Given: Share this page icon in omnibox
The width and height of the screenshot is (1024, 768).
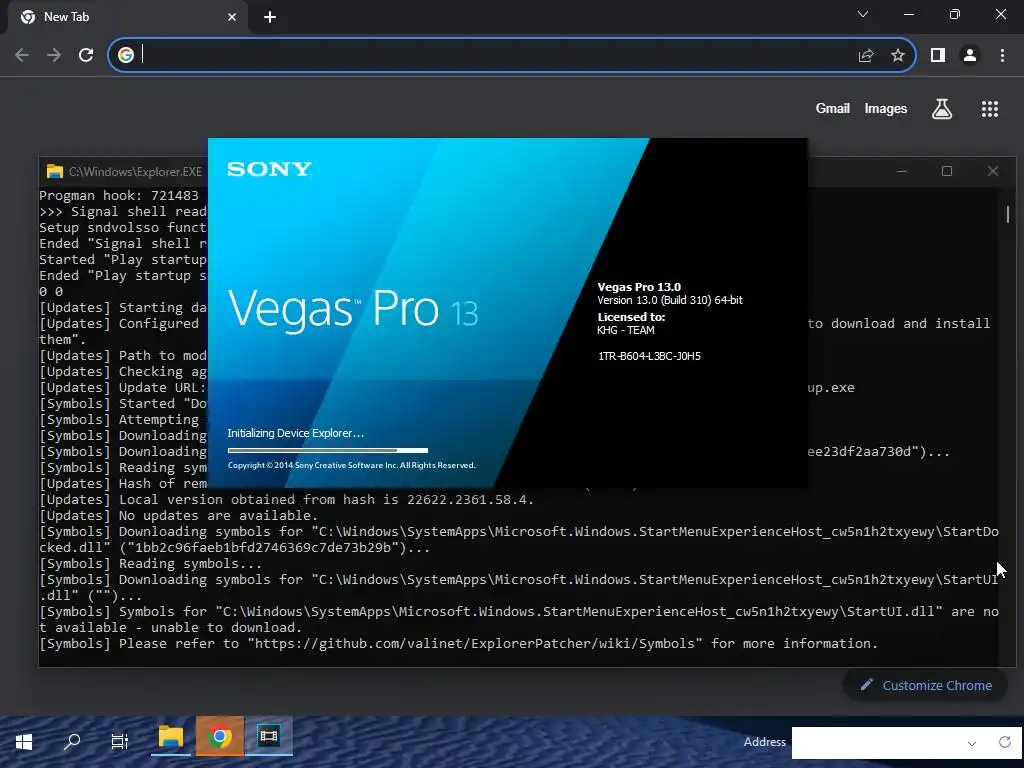Looking at the screenshot, I should click(x=866, y=56).
